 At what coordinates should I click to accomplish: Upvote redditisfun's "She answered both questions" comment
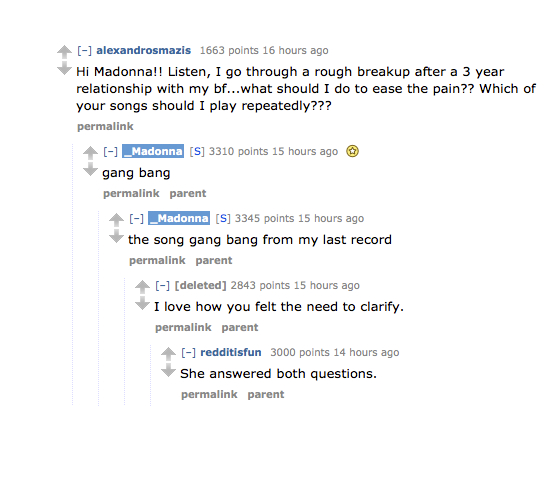pos(169,354)
